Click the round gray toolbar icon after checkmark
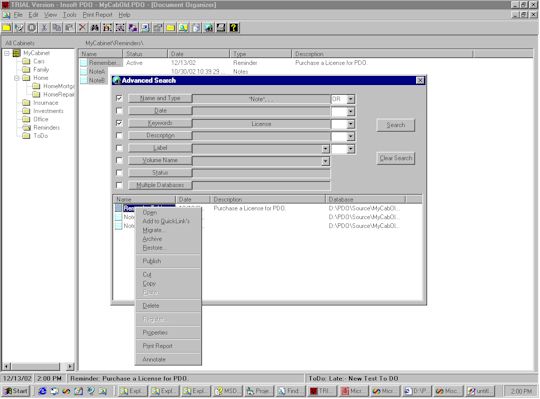The image size is (540, 399). tap(32, 28)
